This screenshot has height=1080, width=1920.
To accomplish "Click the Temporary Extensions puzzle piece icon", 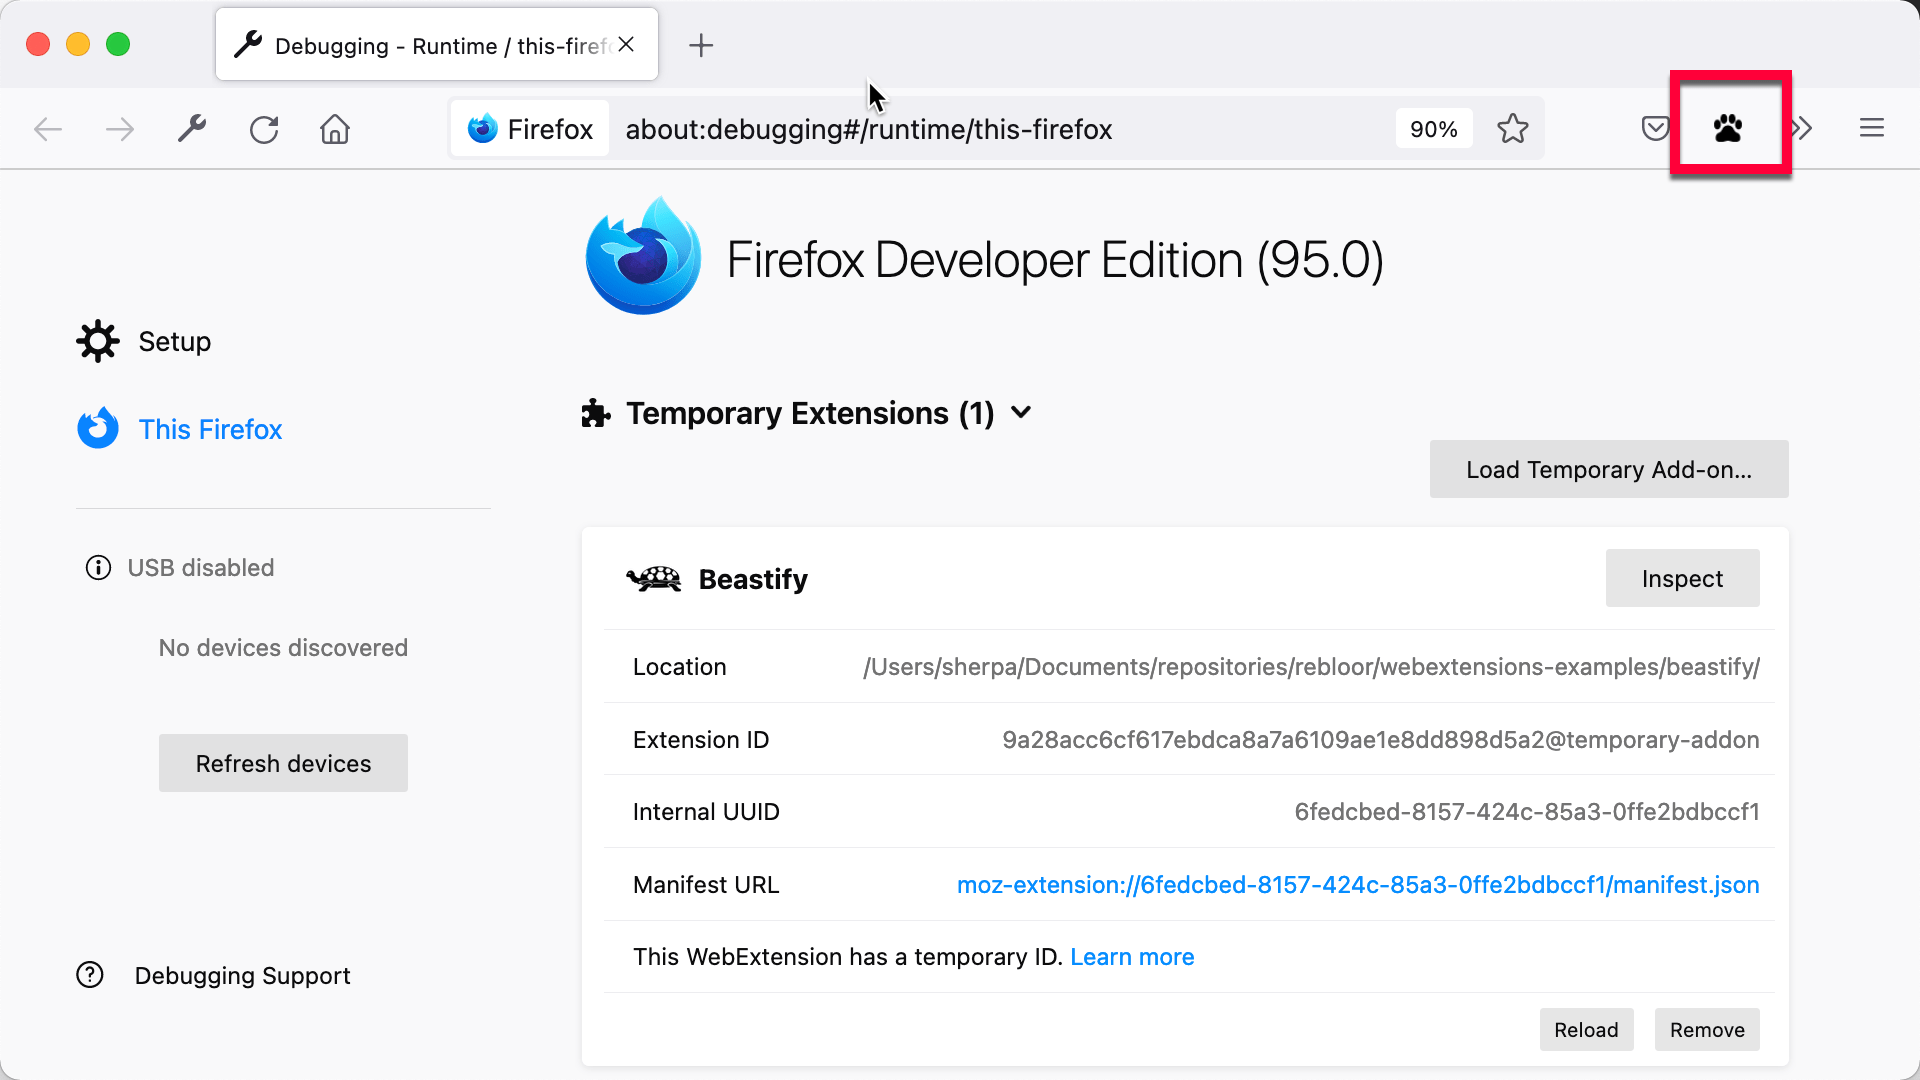I will pos(595,413).
